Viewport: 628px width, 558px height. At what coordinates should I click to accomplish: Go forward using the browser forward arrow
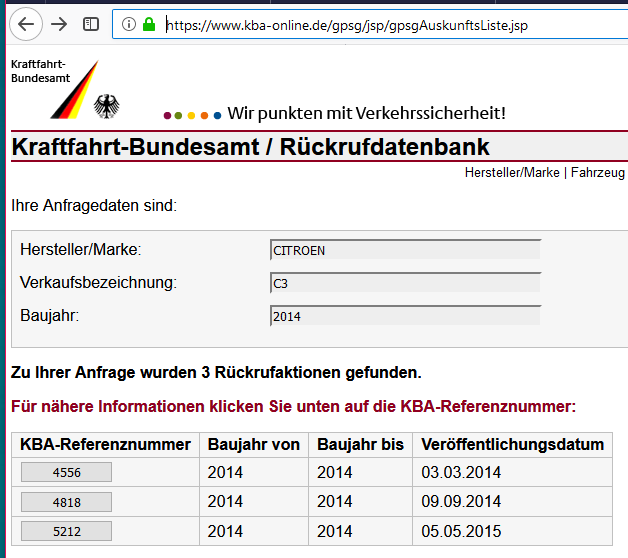(59, 24)
